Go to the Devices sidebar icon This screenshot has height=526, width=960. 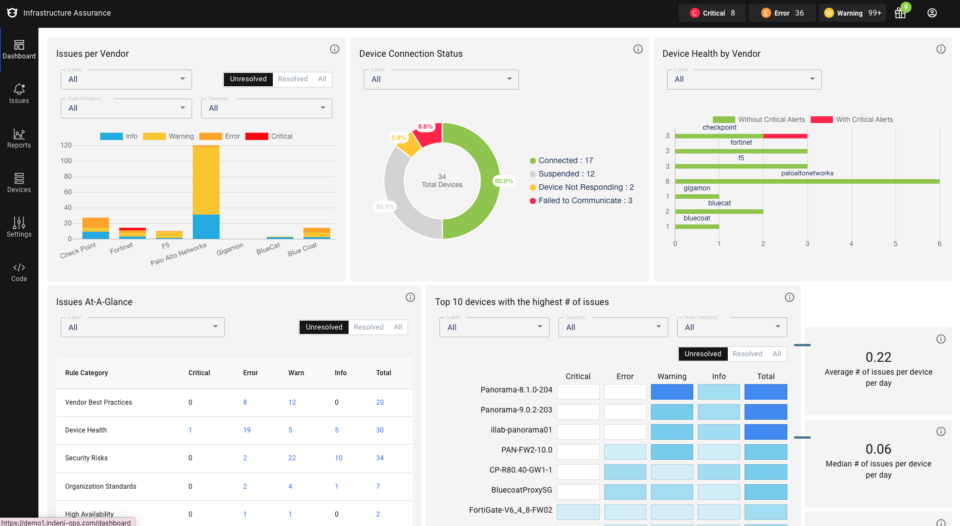tap(19, 181)
